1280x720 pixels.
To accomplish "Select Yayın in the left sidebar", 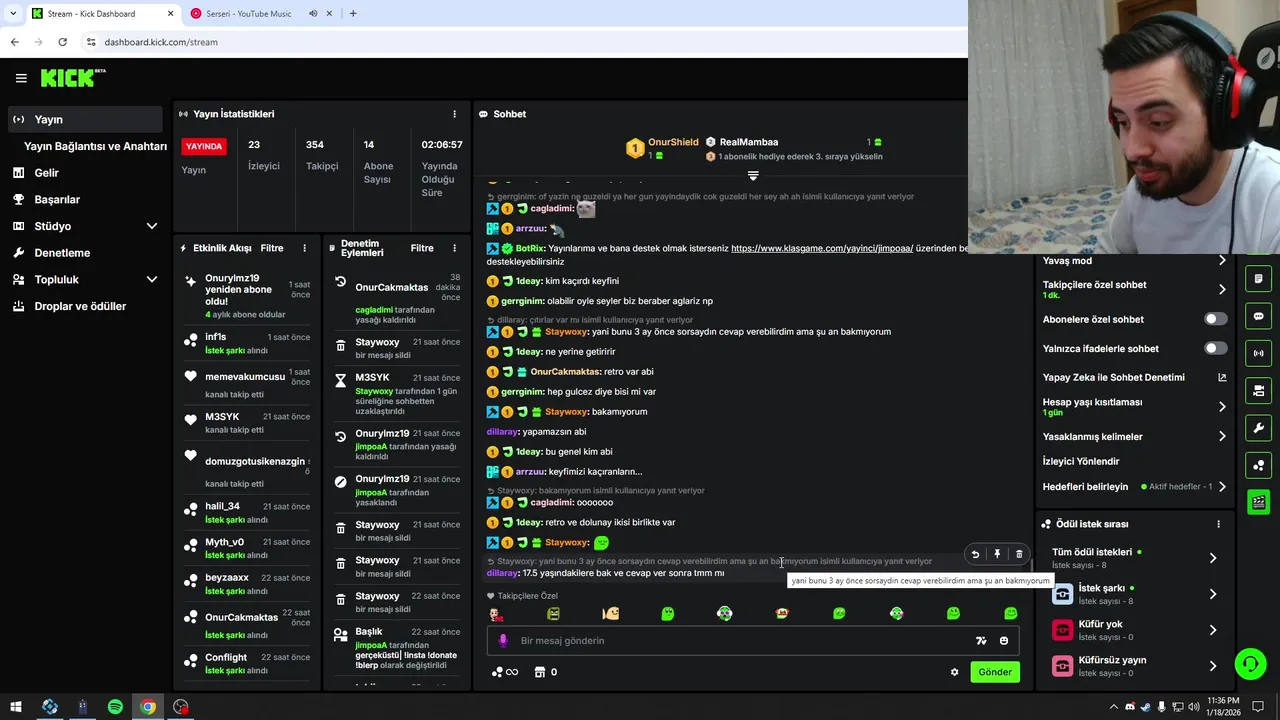I will (85, 119).
